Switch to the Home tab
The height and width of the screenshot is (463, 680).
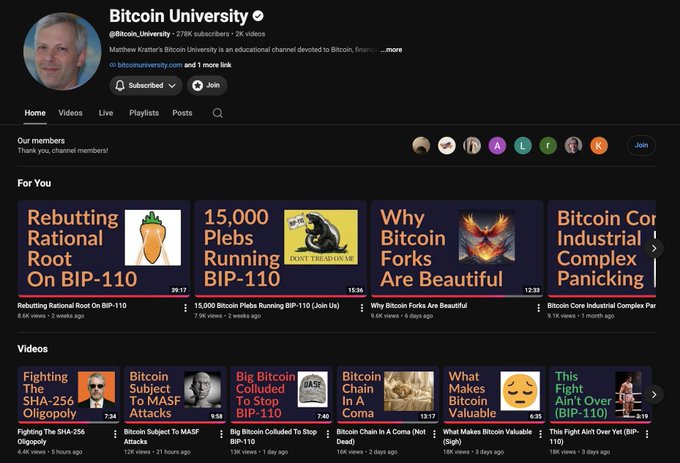click(x=35, y=113)
